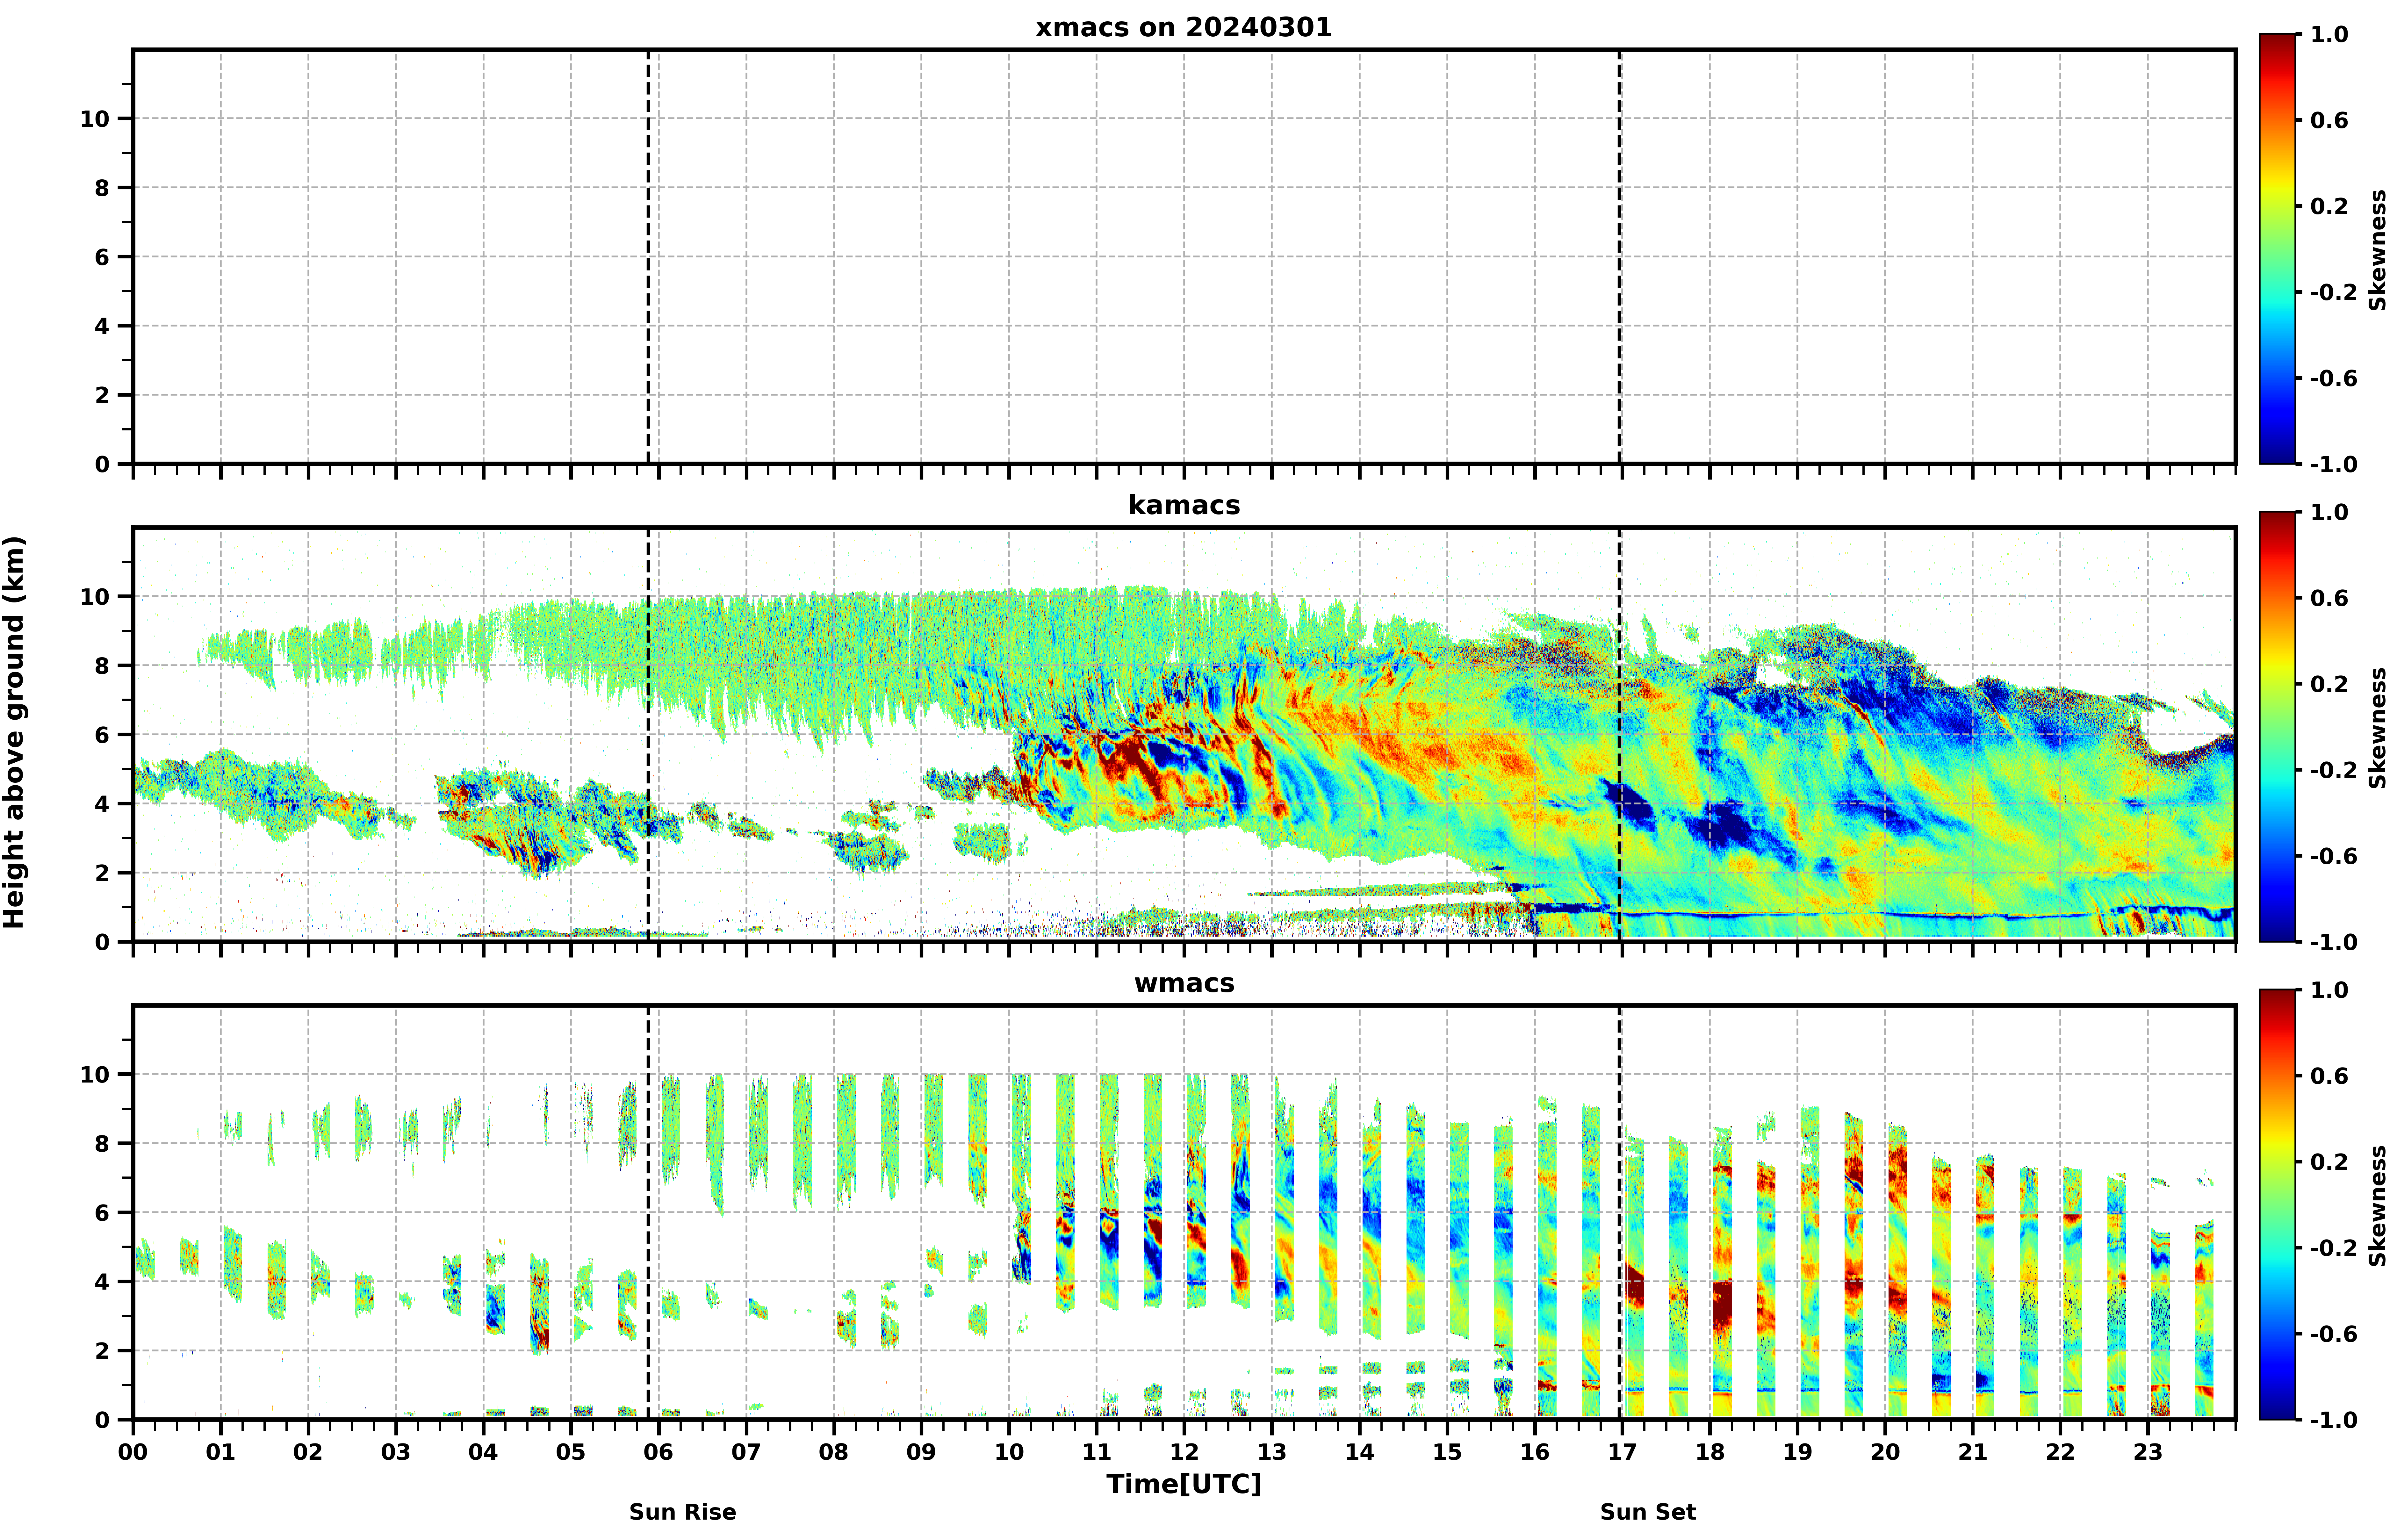The image size is (2404, 1540).
Task: Click the 'Height above ground (km)' axis label
Action: click(x=14, y=732)
